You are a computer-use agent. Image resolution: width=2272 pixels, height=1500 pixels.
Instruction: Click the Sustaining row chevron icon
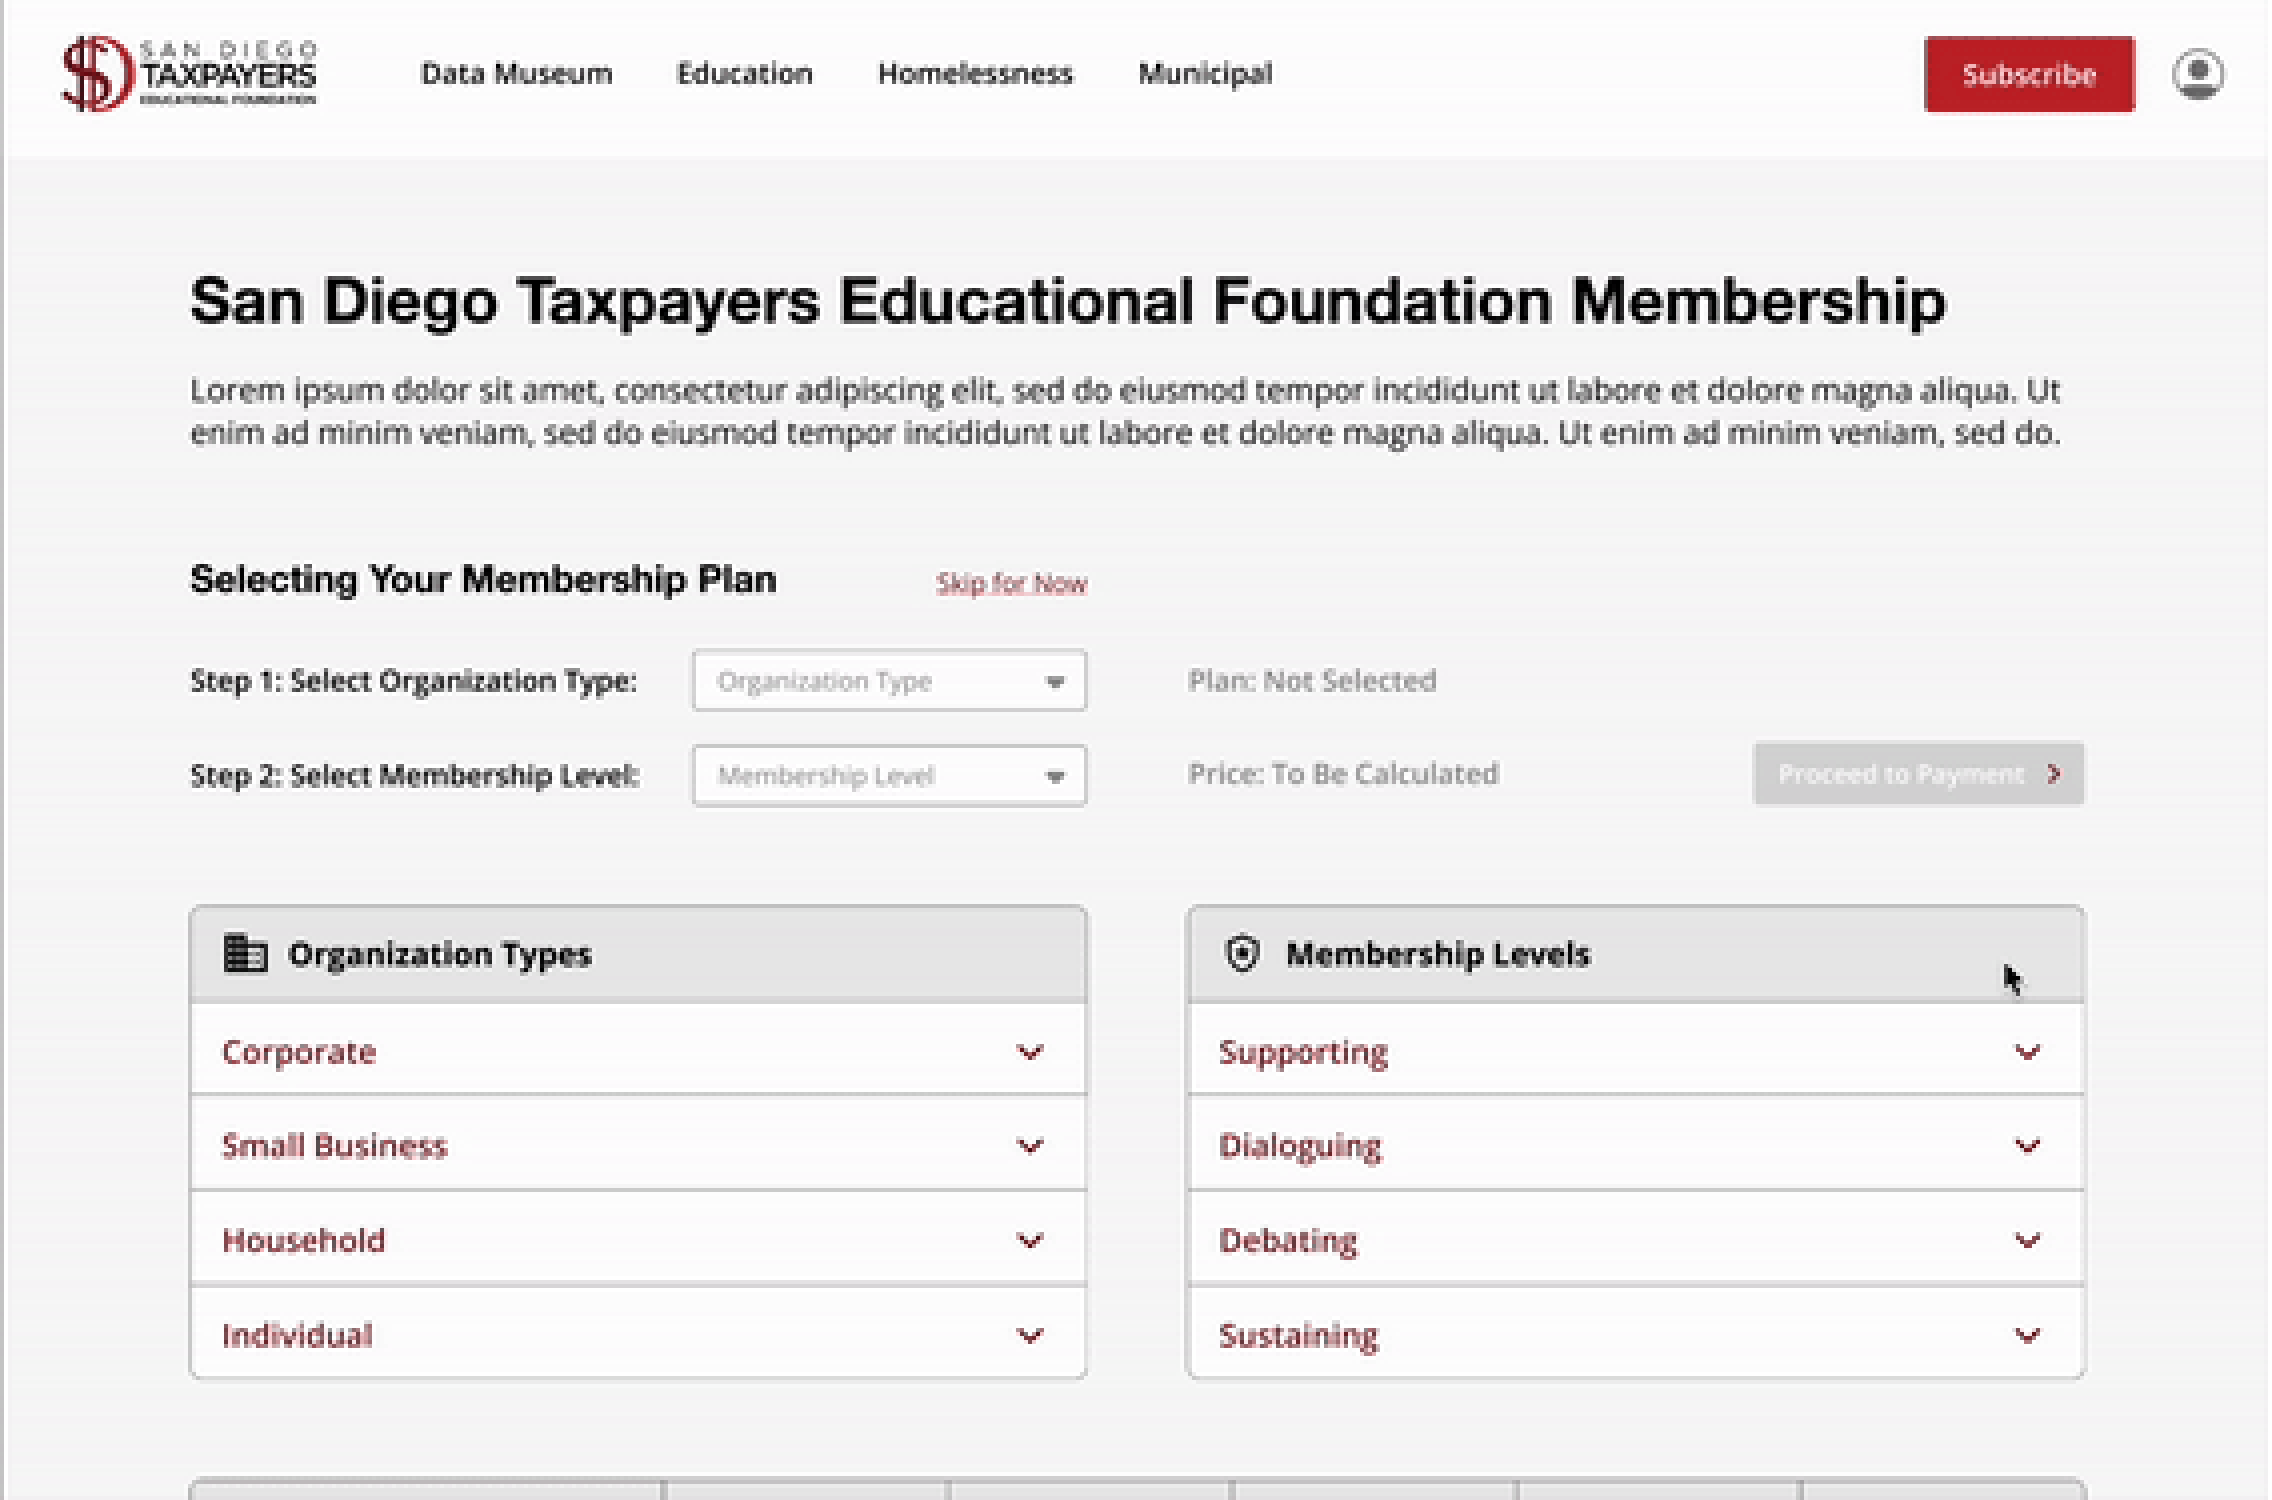(2026, 1335)
